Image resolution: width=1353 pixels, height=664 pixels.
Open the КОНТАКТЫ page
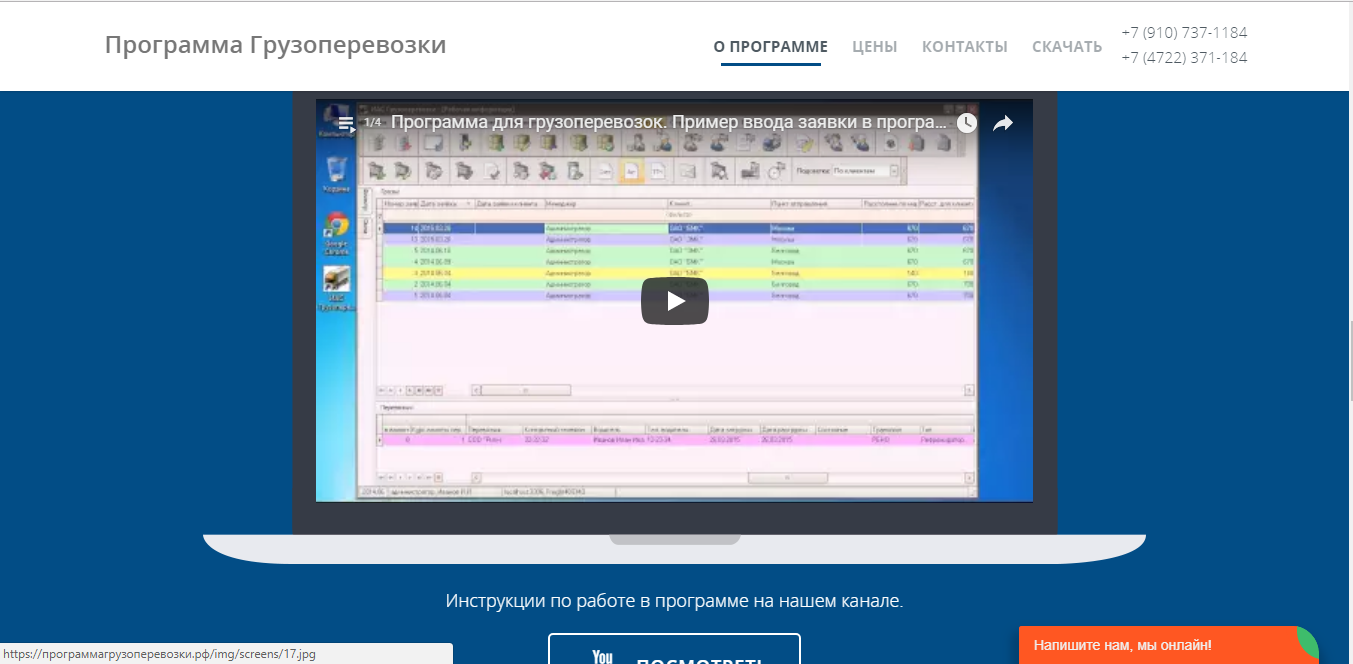[x=964, y=46]
